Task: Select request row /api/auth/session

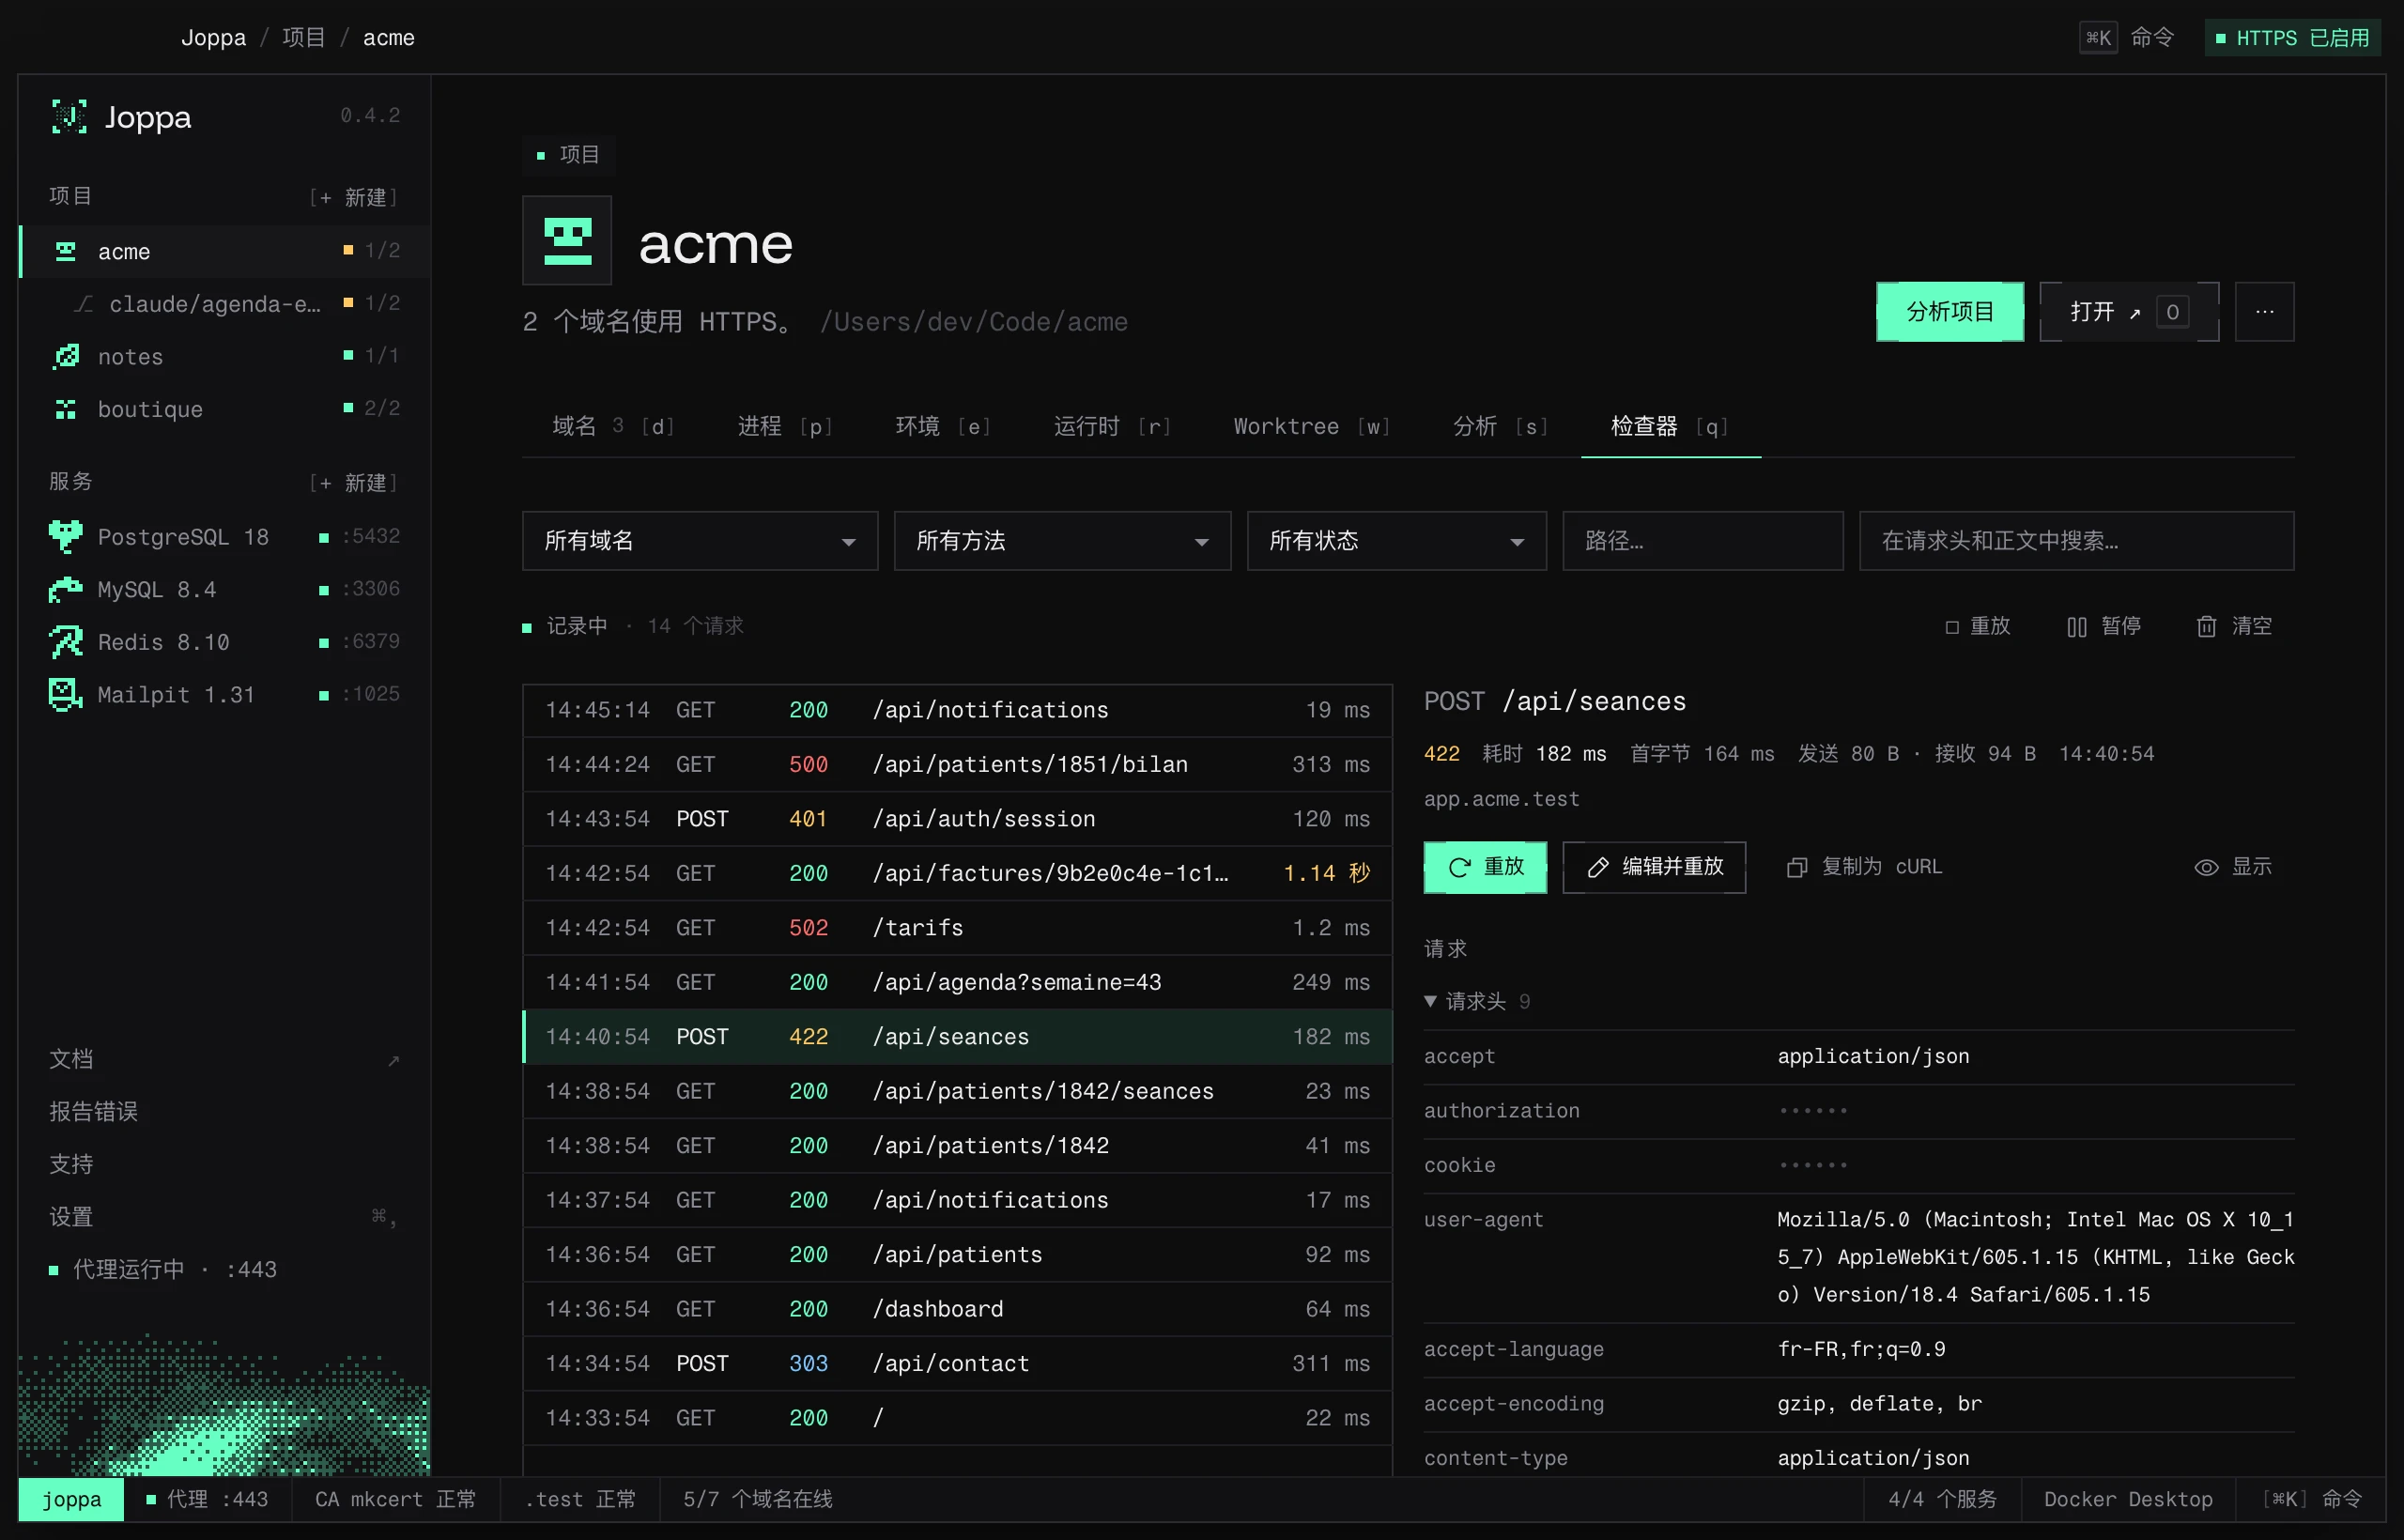Action: pos(957,819)
